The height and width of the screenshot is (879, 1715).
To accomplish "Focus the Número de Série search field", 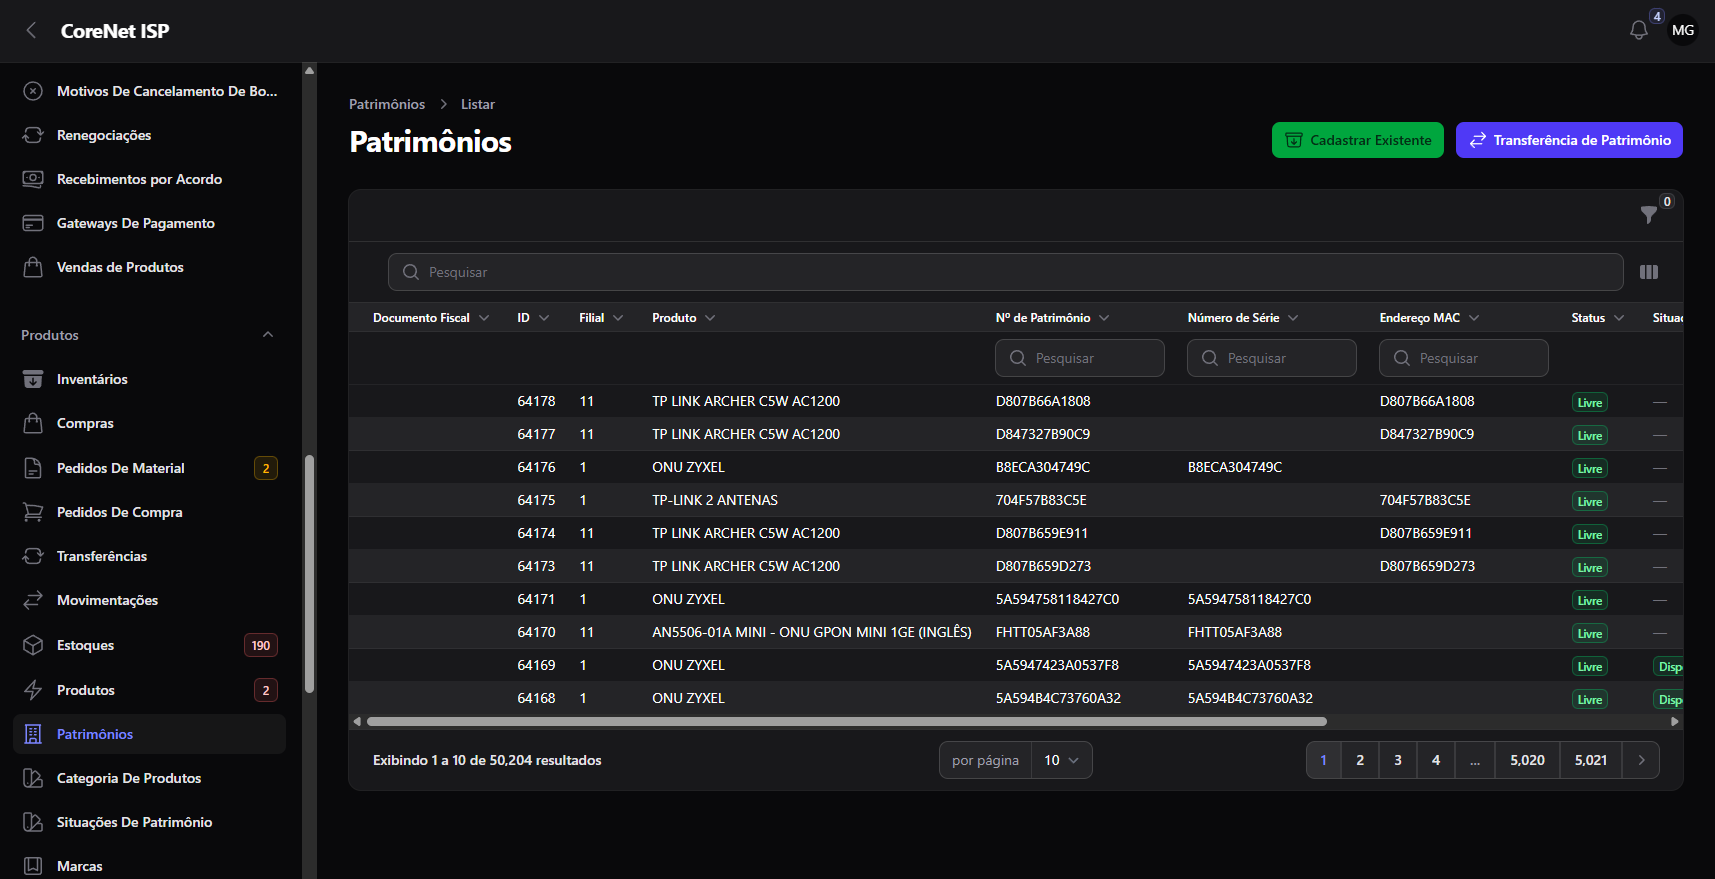I will pyautogui.click(x=1272, y=358).
